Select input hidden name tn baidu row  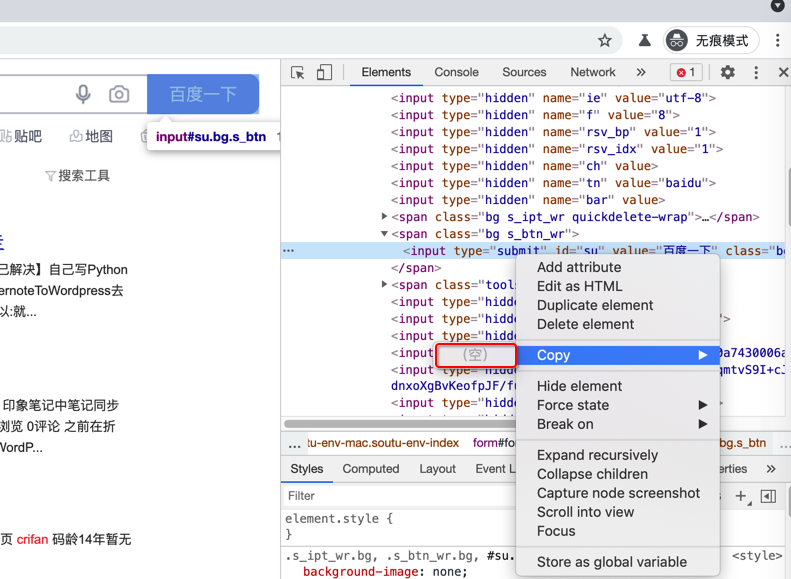pyautogui.click(x=553, y=183)
